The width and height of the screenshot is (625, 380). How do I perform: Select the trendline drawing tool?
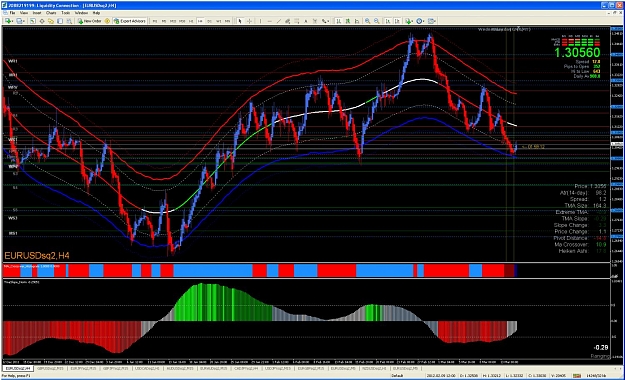coord(279,21)
